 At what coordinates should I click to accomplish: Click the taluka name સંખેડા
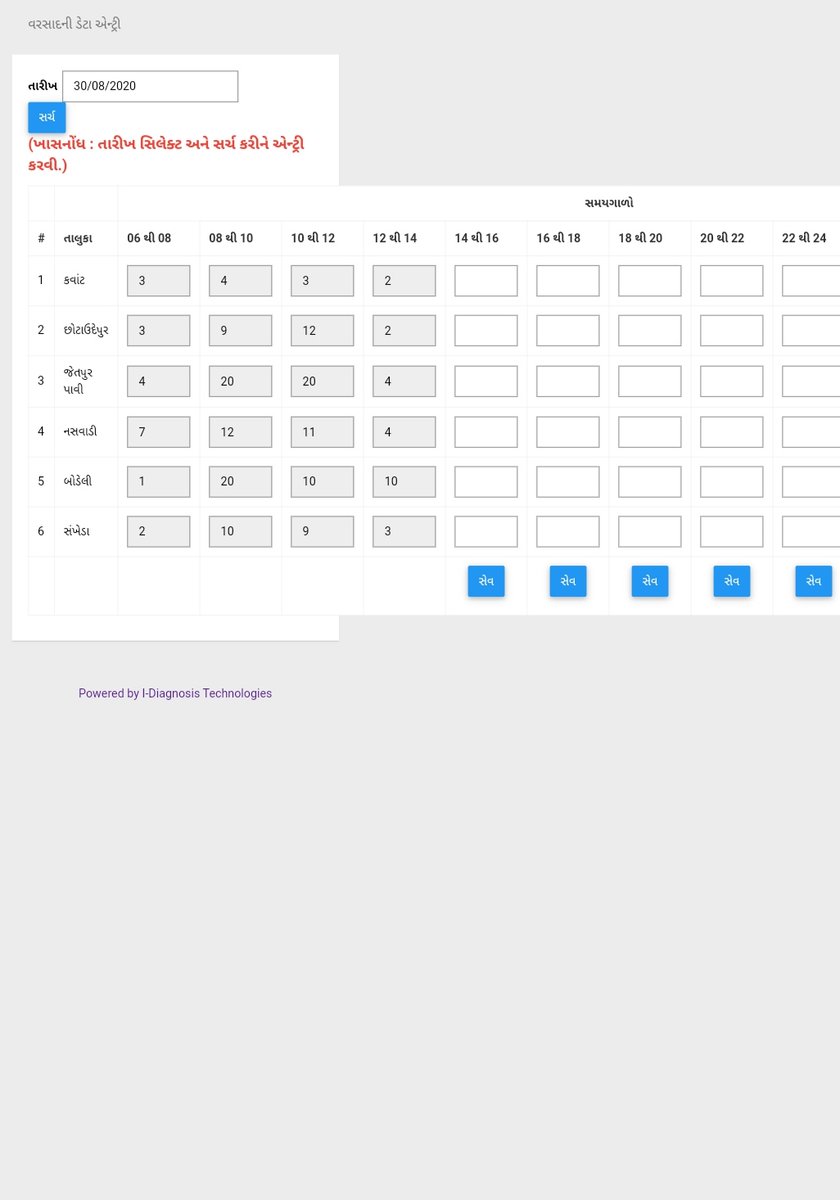[77, 531]
